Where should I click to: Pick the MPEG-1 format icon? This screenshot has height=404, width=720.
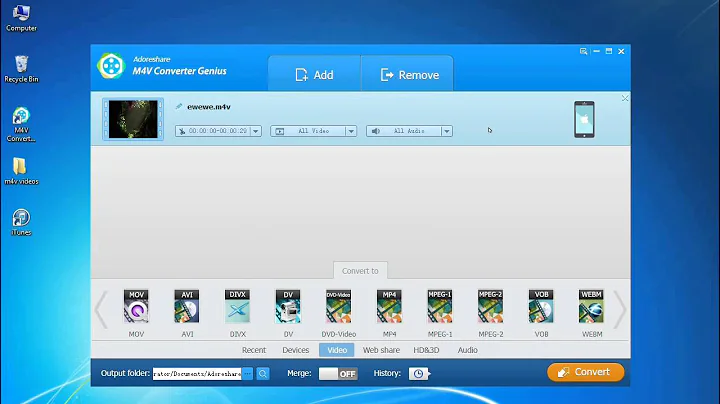pos(440,306)
